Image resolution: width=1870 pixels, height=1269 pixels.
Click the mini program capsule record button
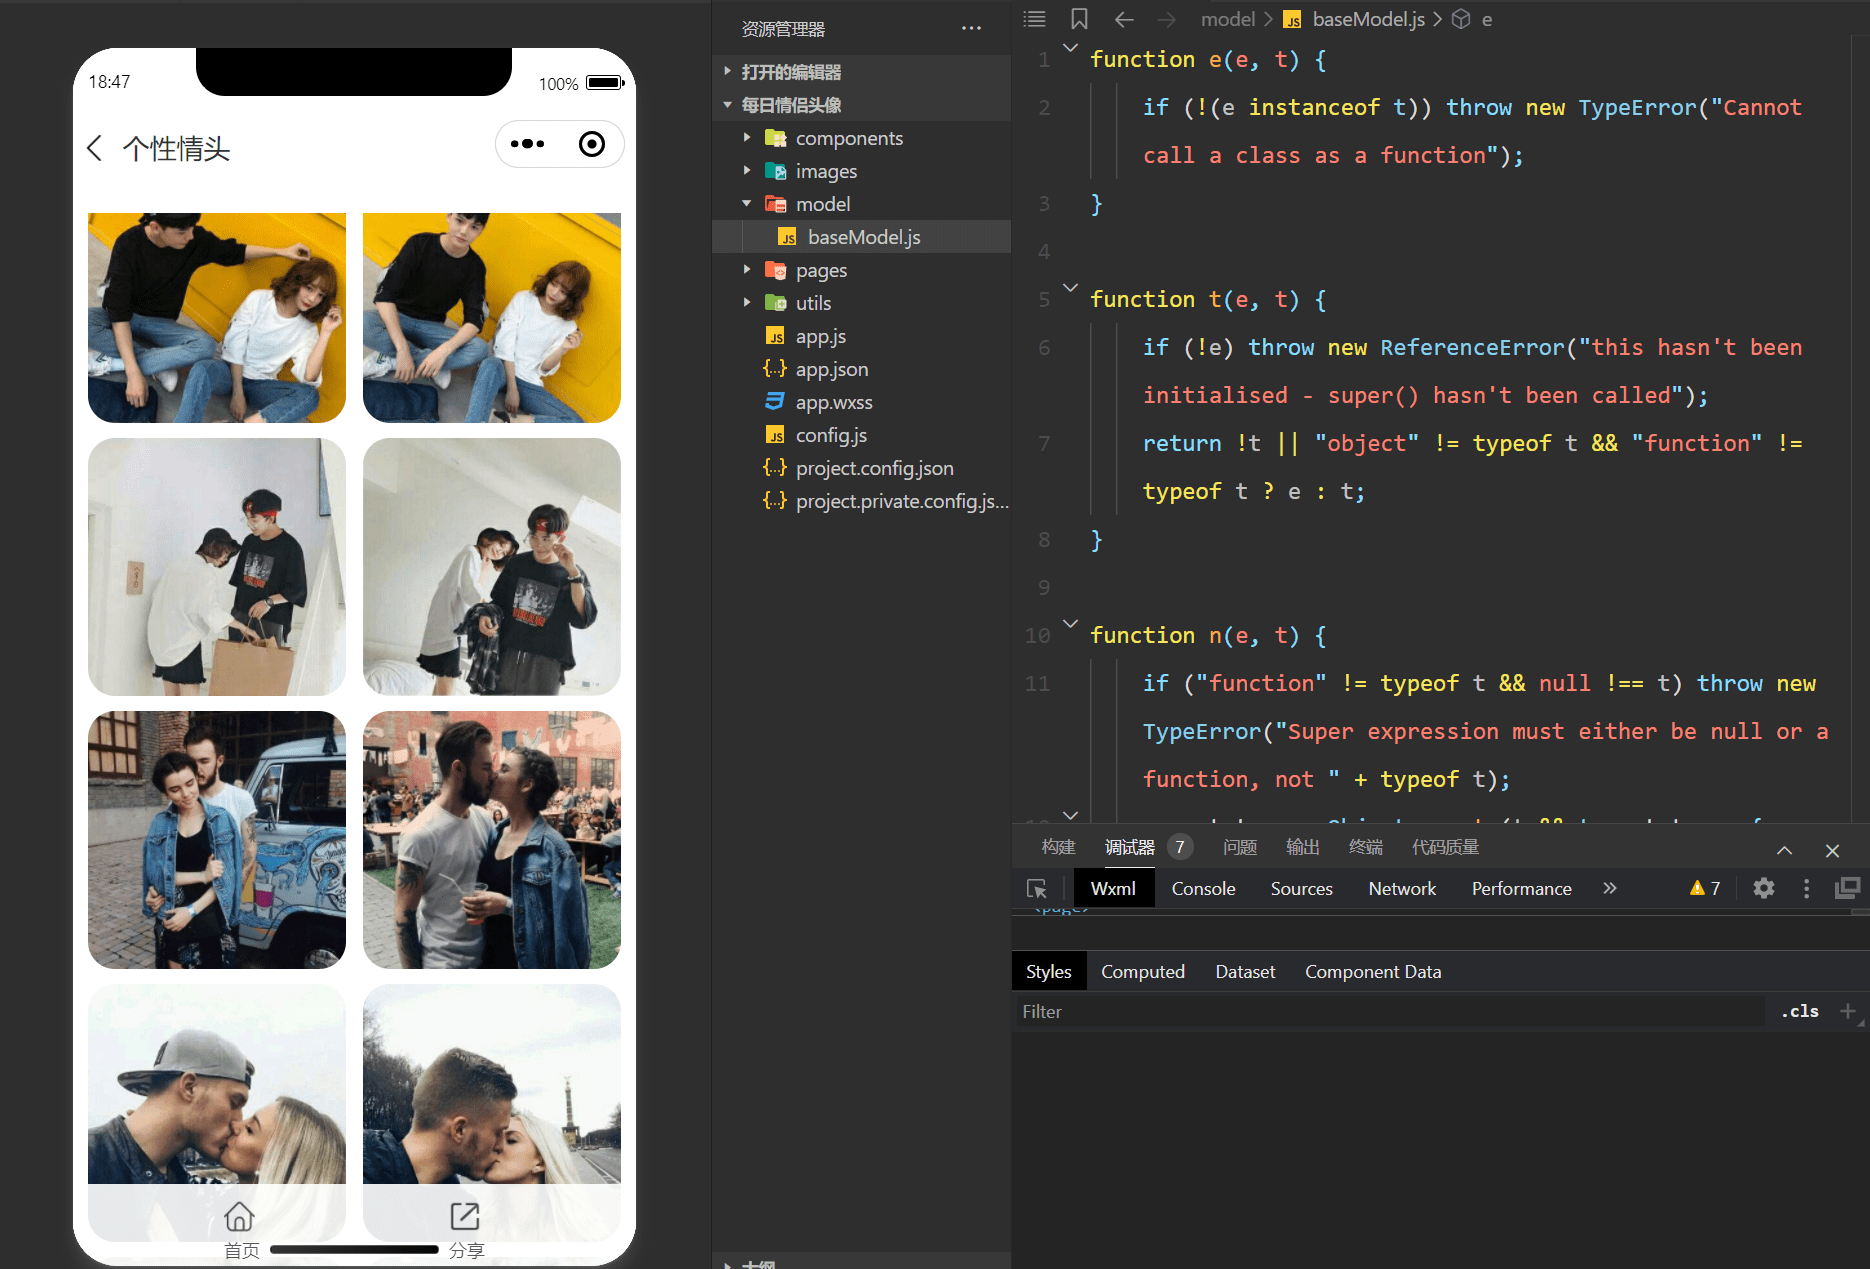pyautogui.click(x=592, y=144)
